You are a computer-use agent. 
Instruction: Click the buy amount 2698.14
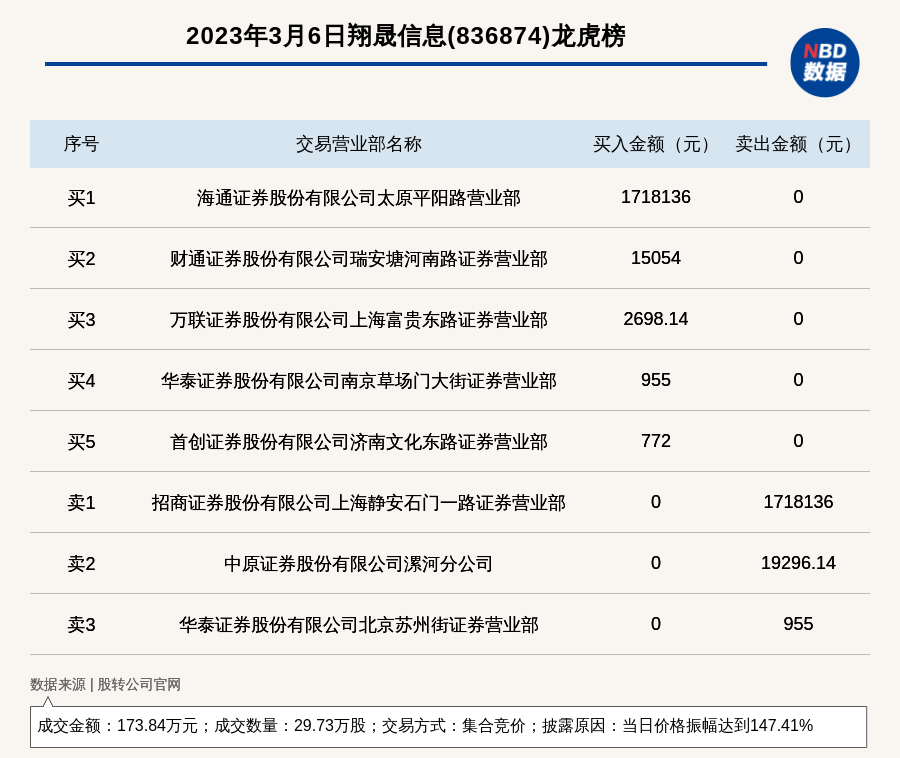tap(655, 319)
